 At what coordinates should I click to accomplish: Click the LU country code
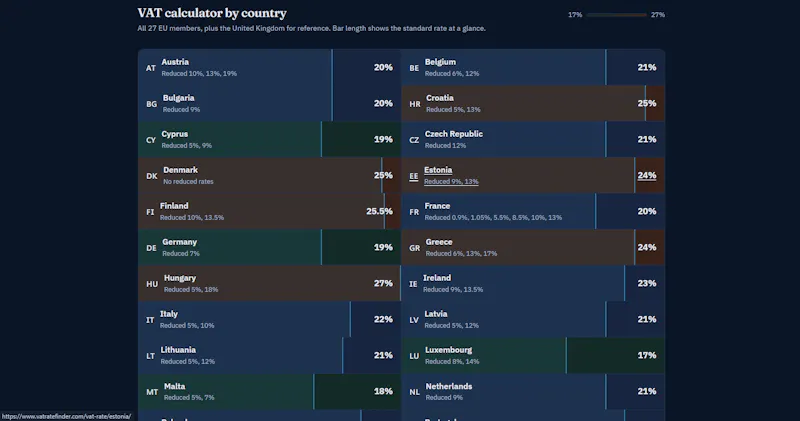414,356
